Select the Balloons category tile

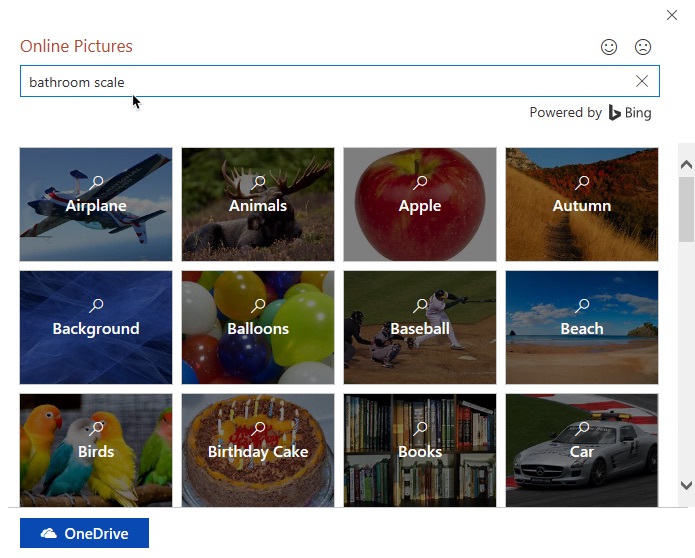pyautogui.click(x=258, y=328)
